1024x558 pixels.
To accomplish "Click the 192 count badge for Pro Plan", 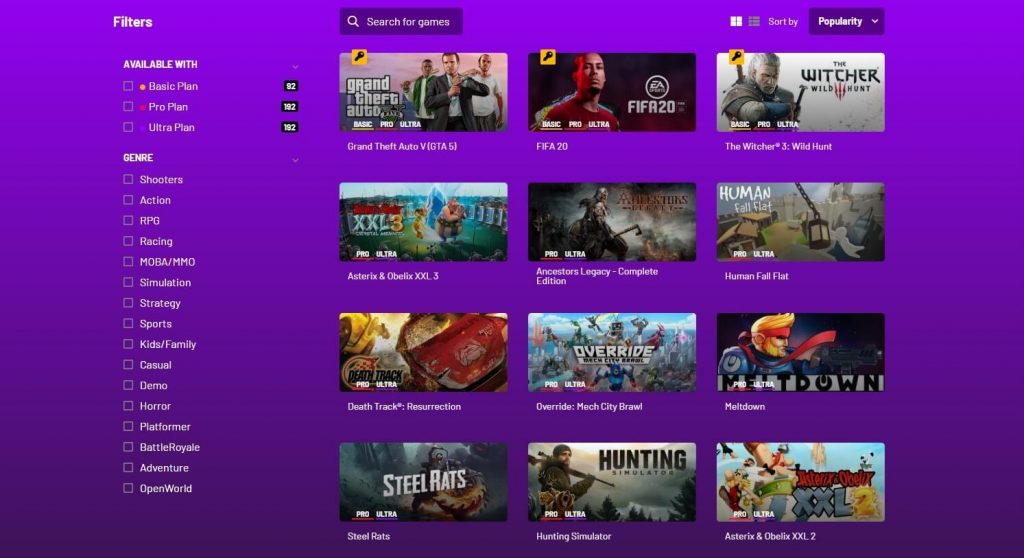I will 289,107.
